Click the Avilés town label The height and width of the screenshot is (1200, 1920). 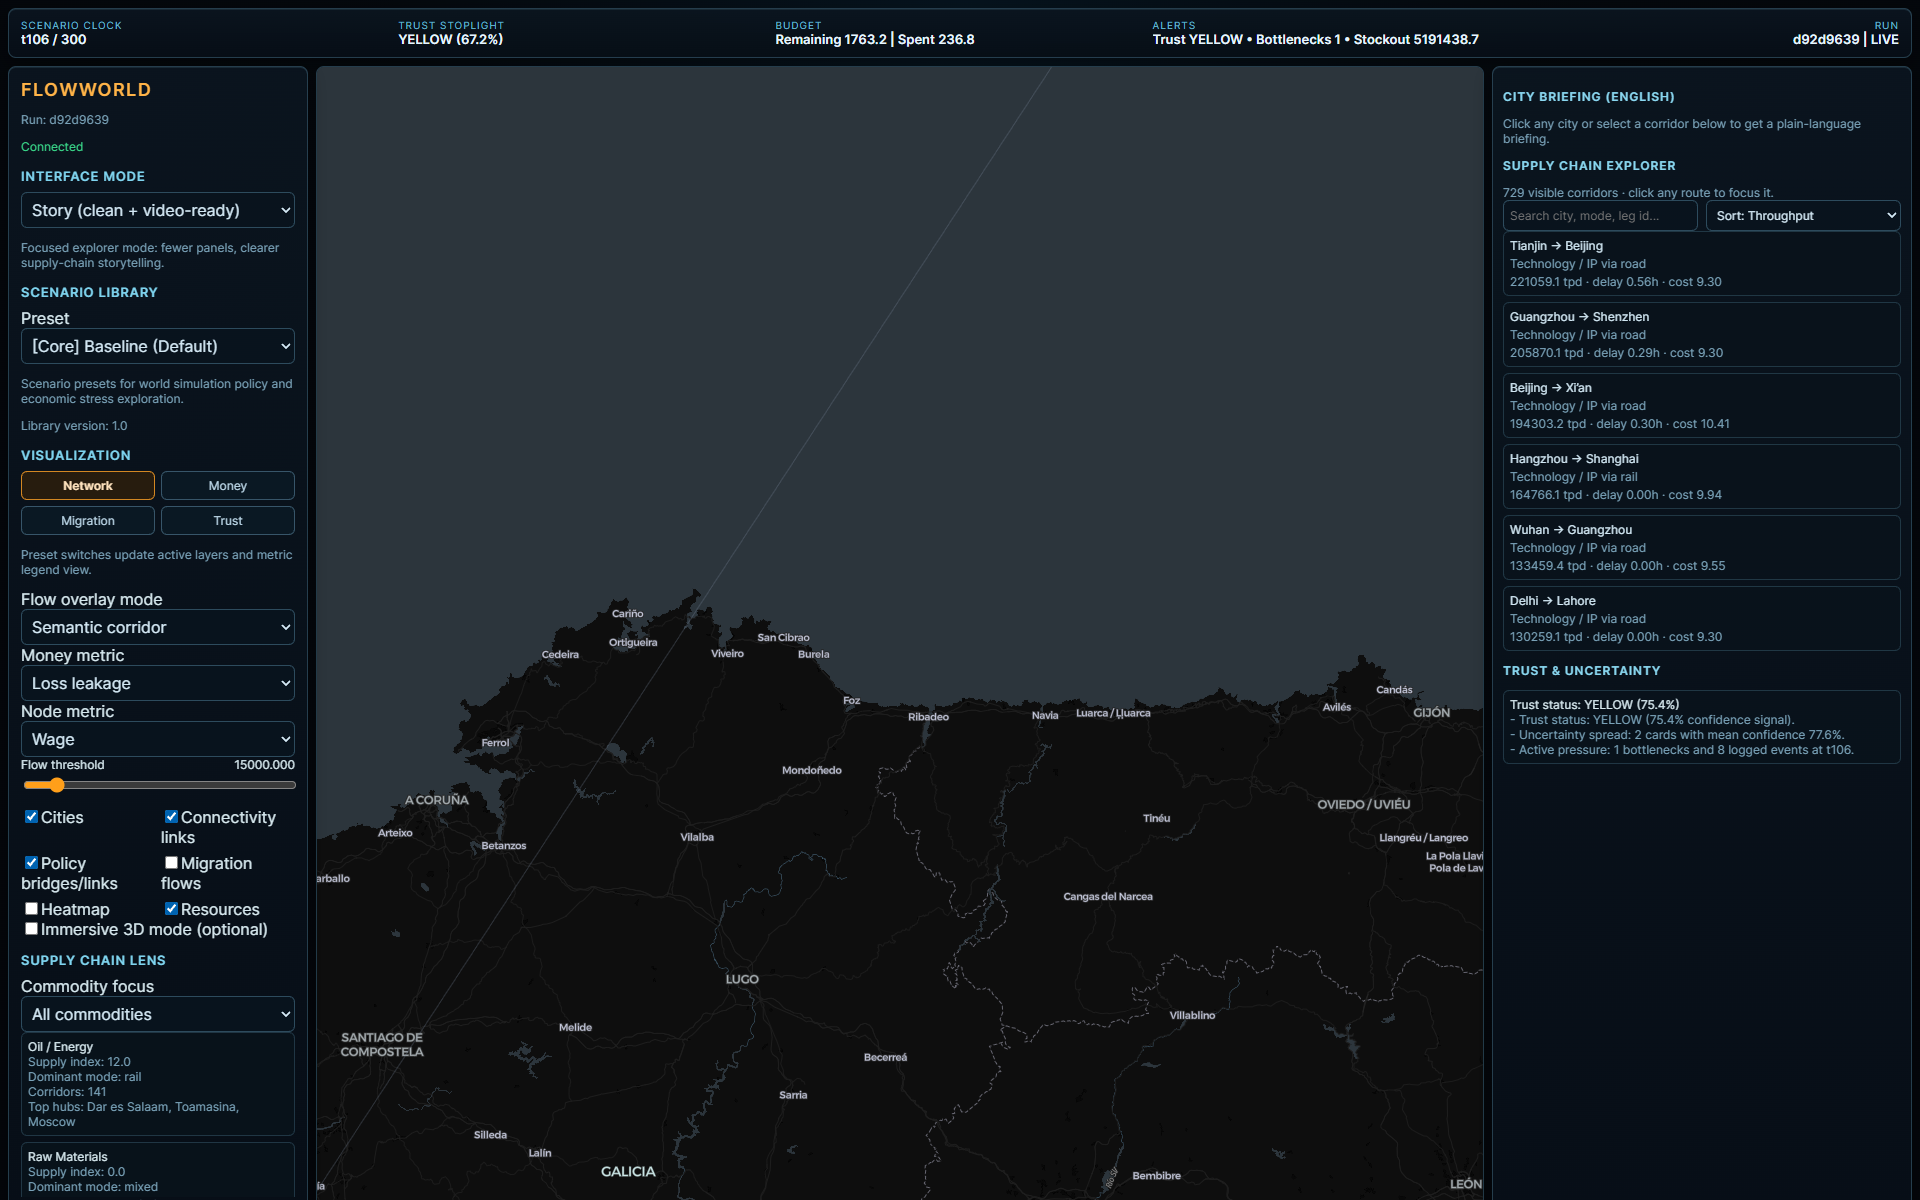[1337, 707]
